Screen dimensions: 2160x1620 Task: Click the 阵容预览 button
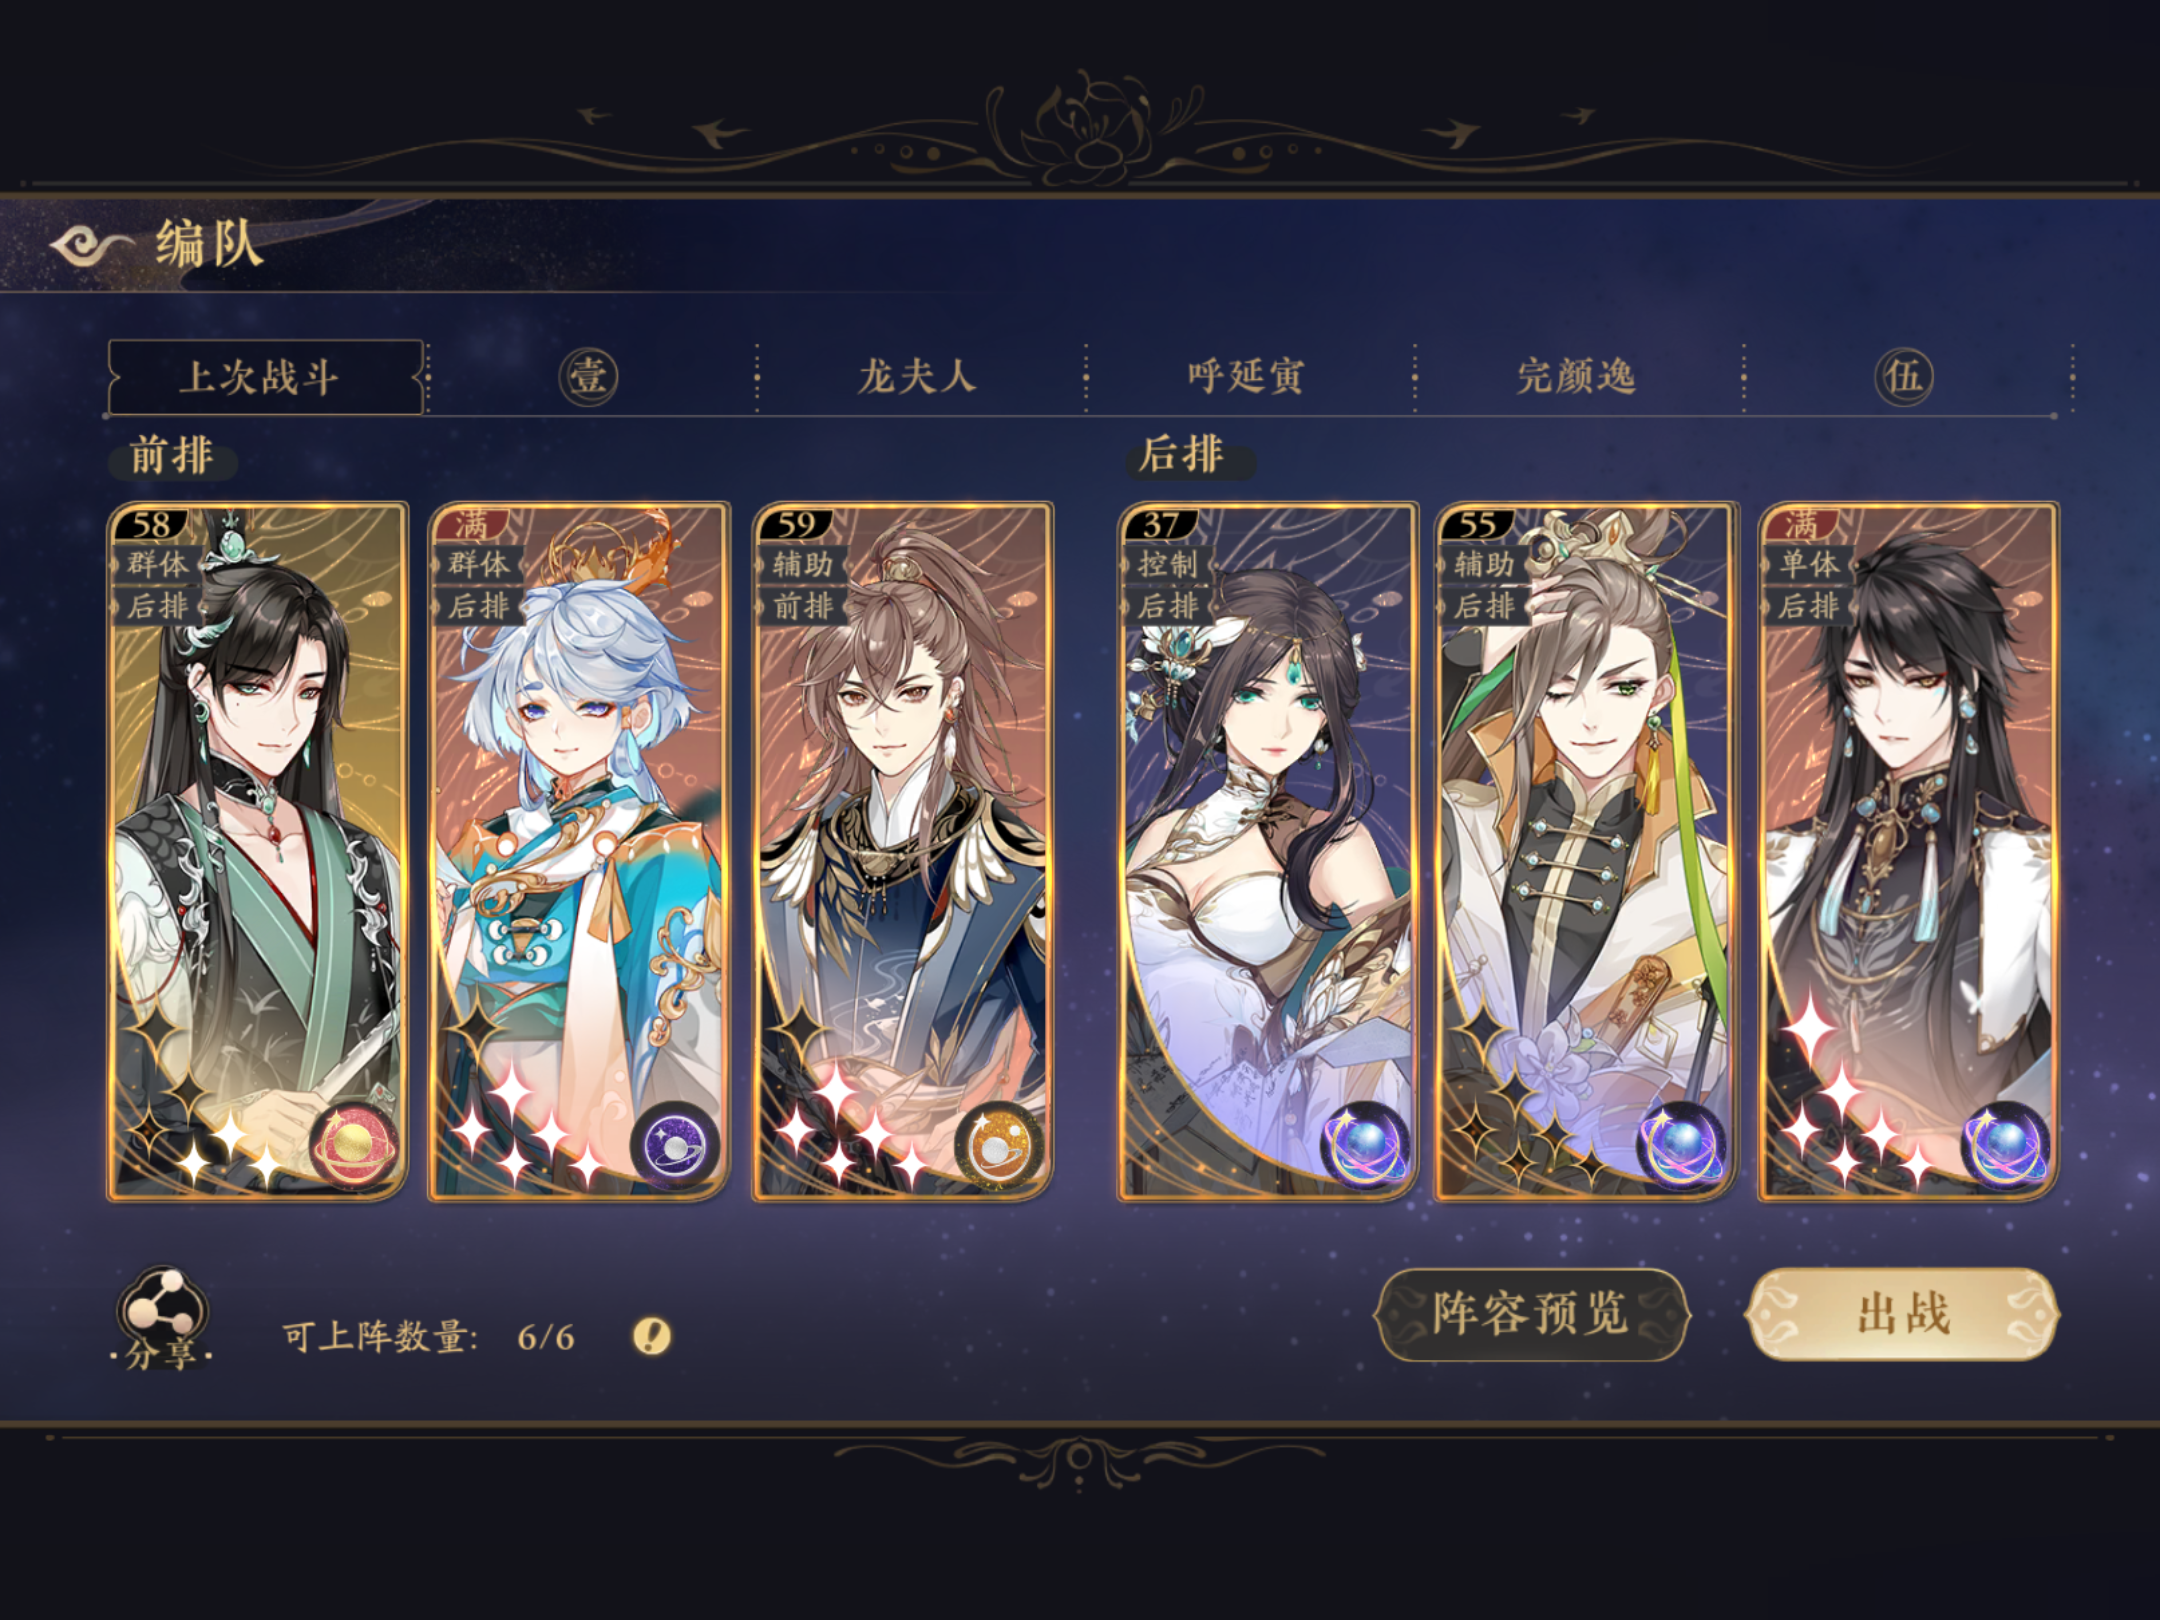coord(1531,1314)
